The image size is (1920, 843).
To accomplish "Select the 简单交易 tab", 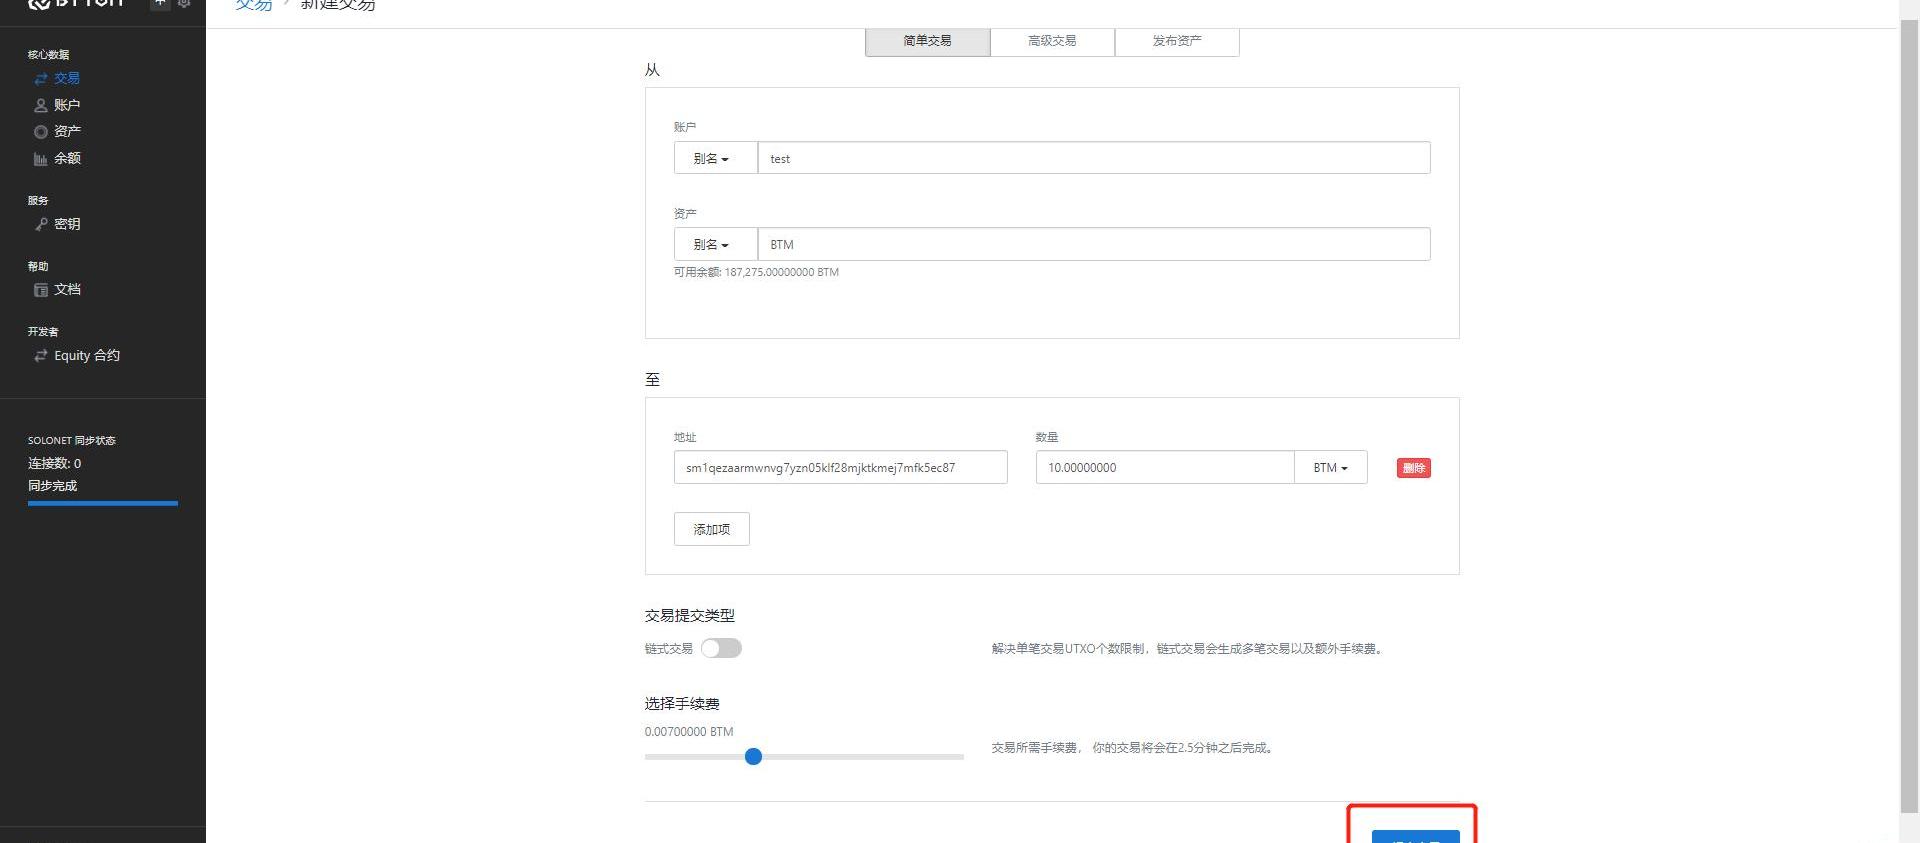I will (927, 41).
